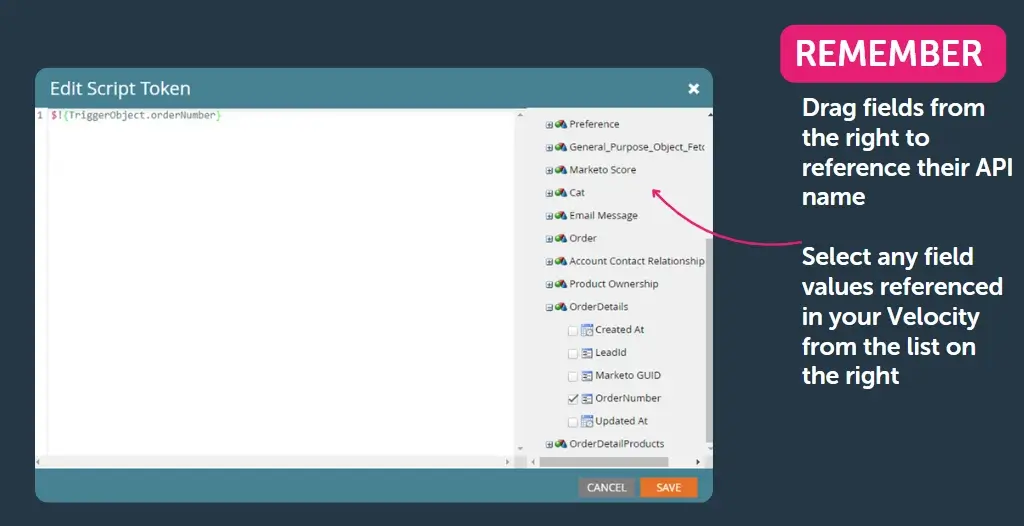The image size is (1024, 526).
Task: Close the Edit Script Token dialog
Action: point(694,88)
